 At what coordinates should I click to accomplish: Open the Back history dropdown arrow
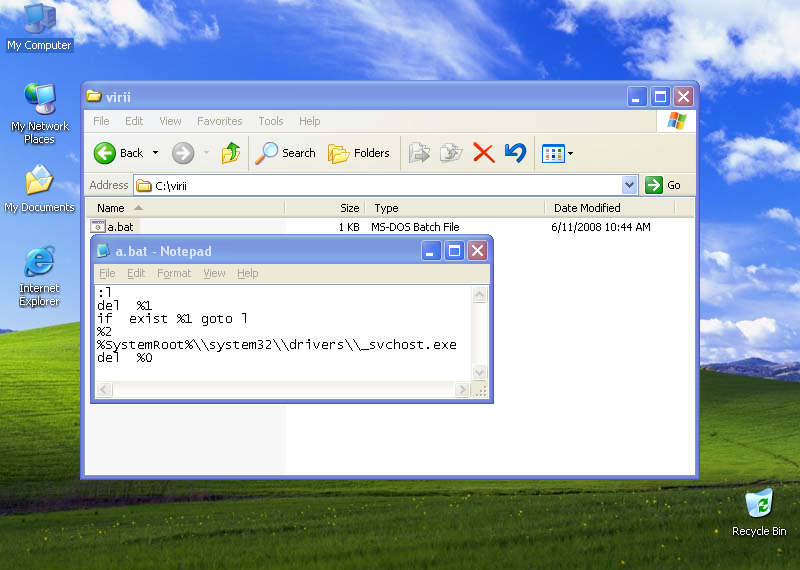[155, 153]
